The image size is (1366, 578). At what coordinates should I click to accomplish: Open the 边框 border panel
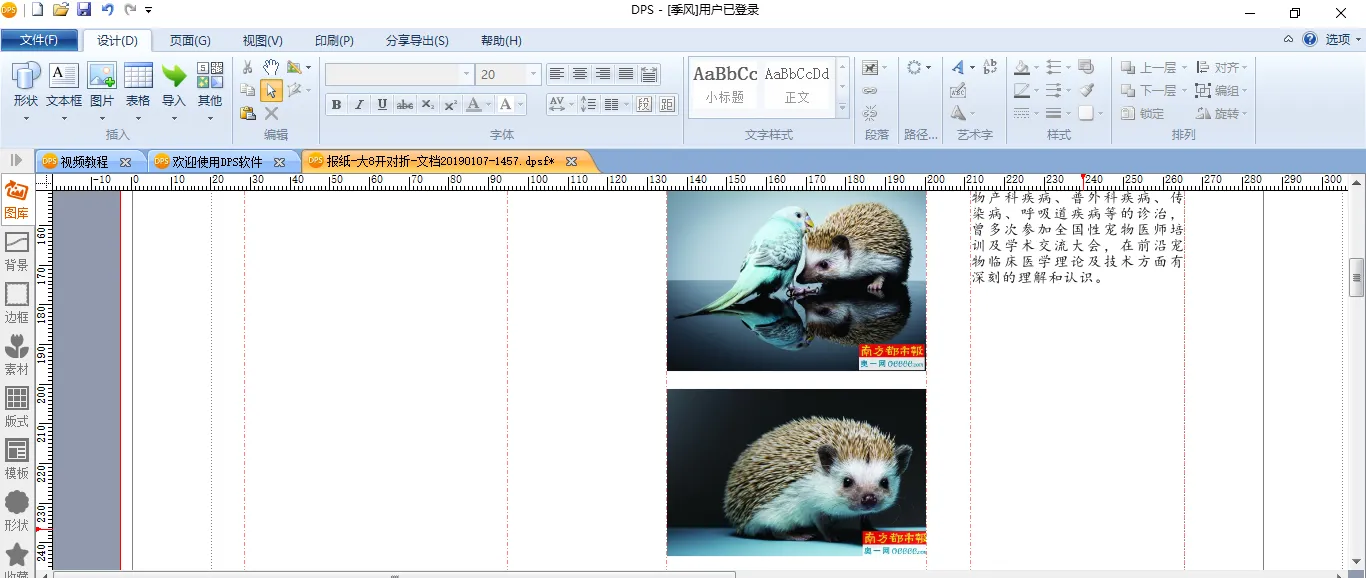[x=17, y=303]
